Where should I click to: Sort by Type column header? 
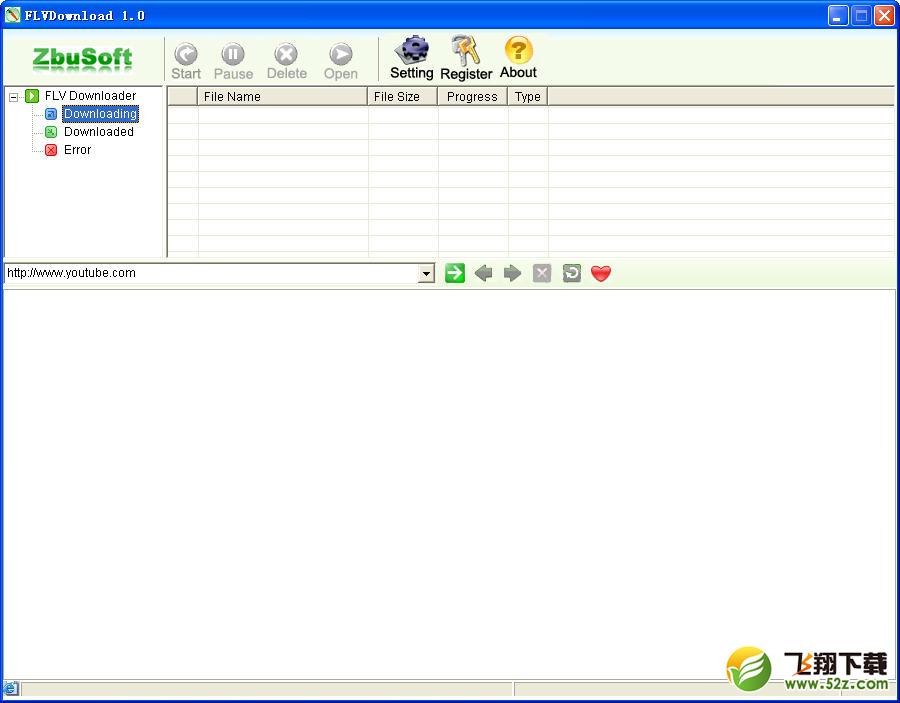click(527, 96)
